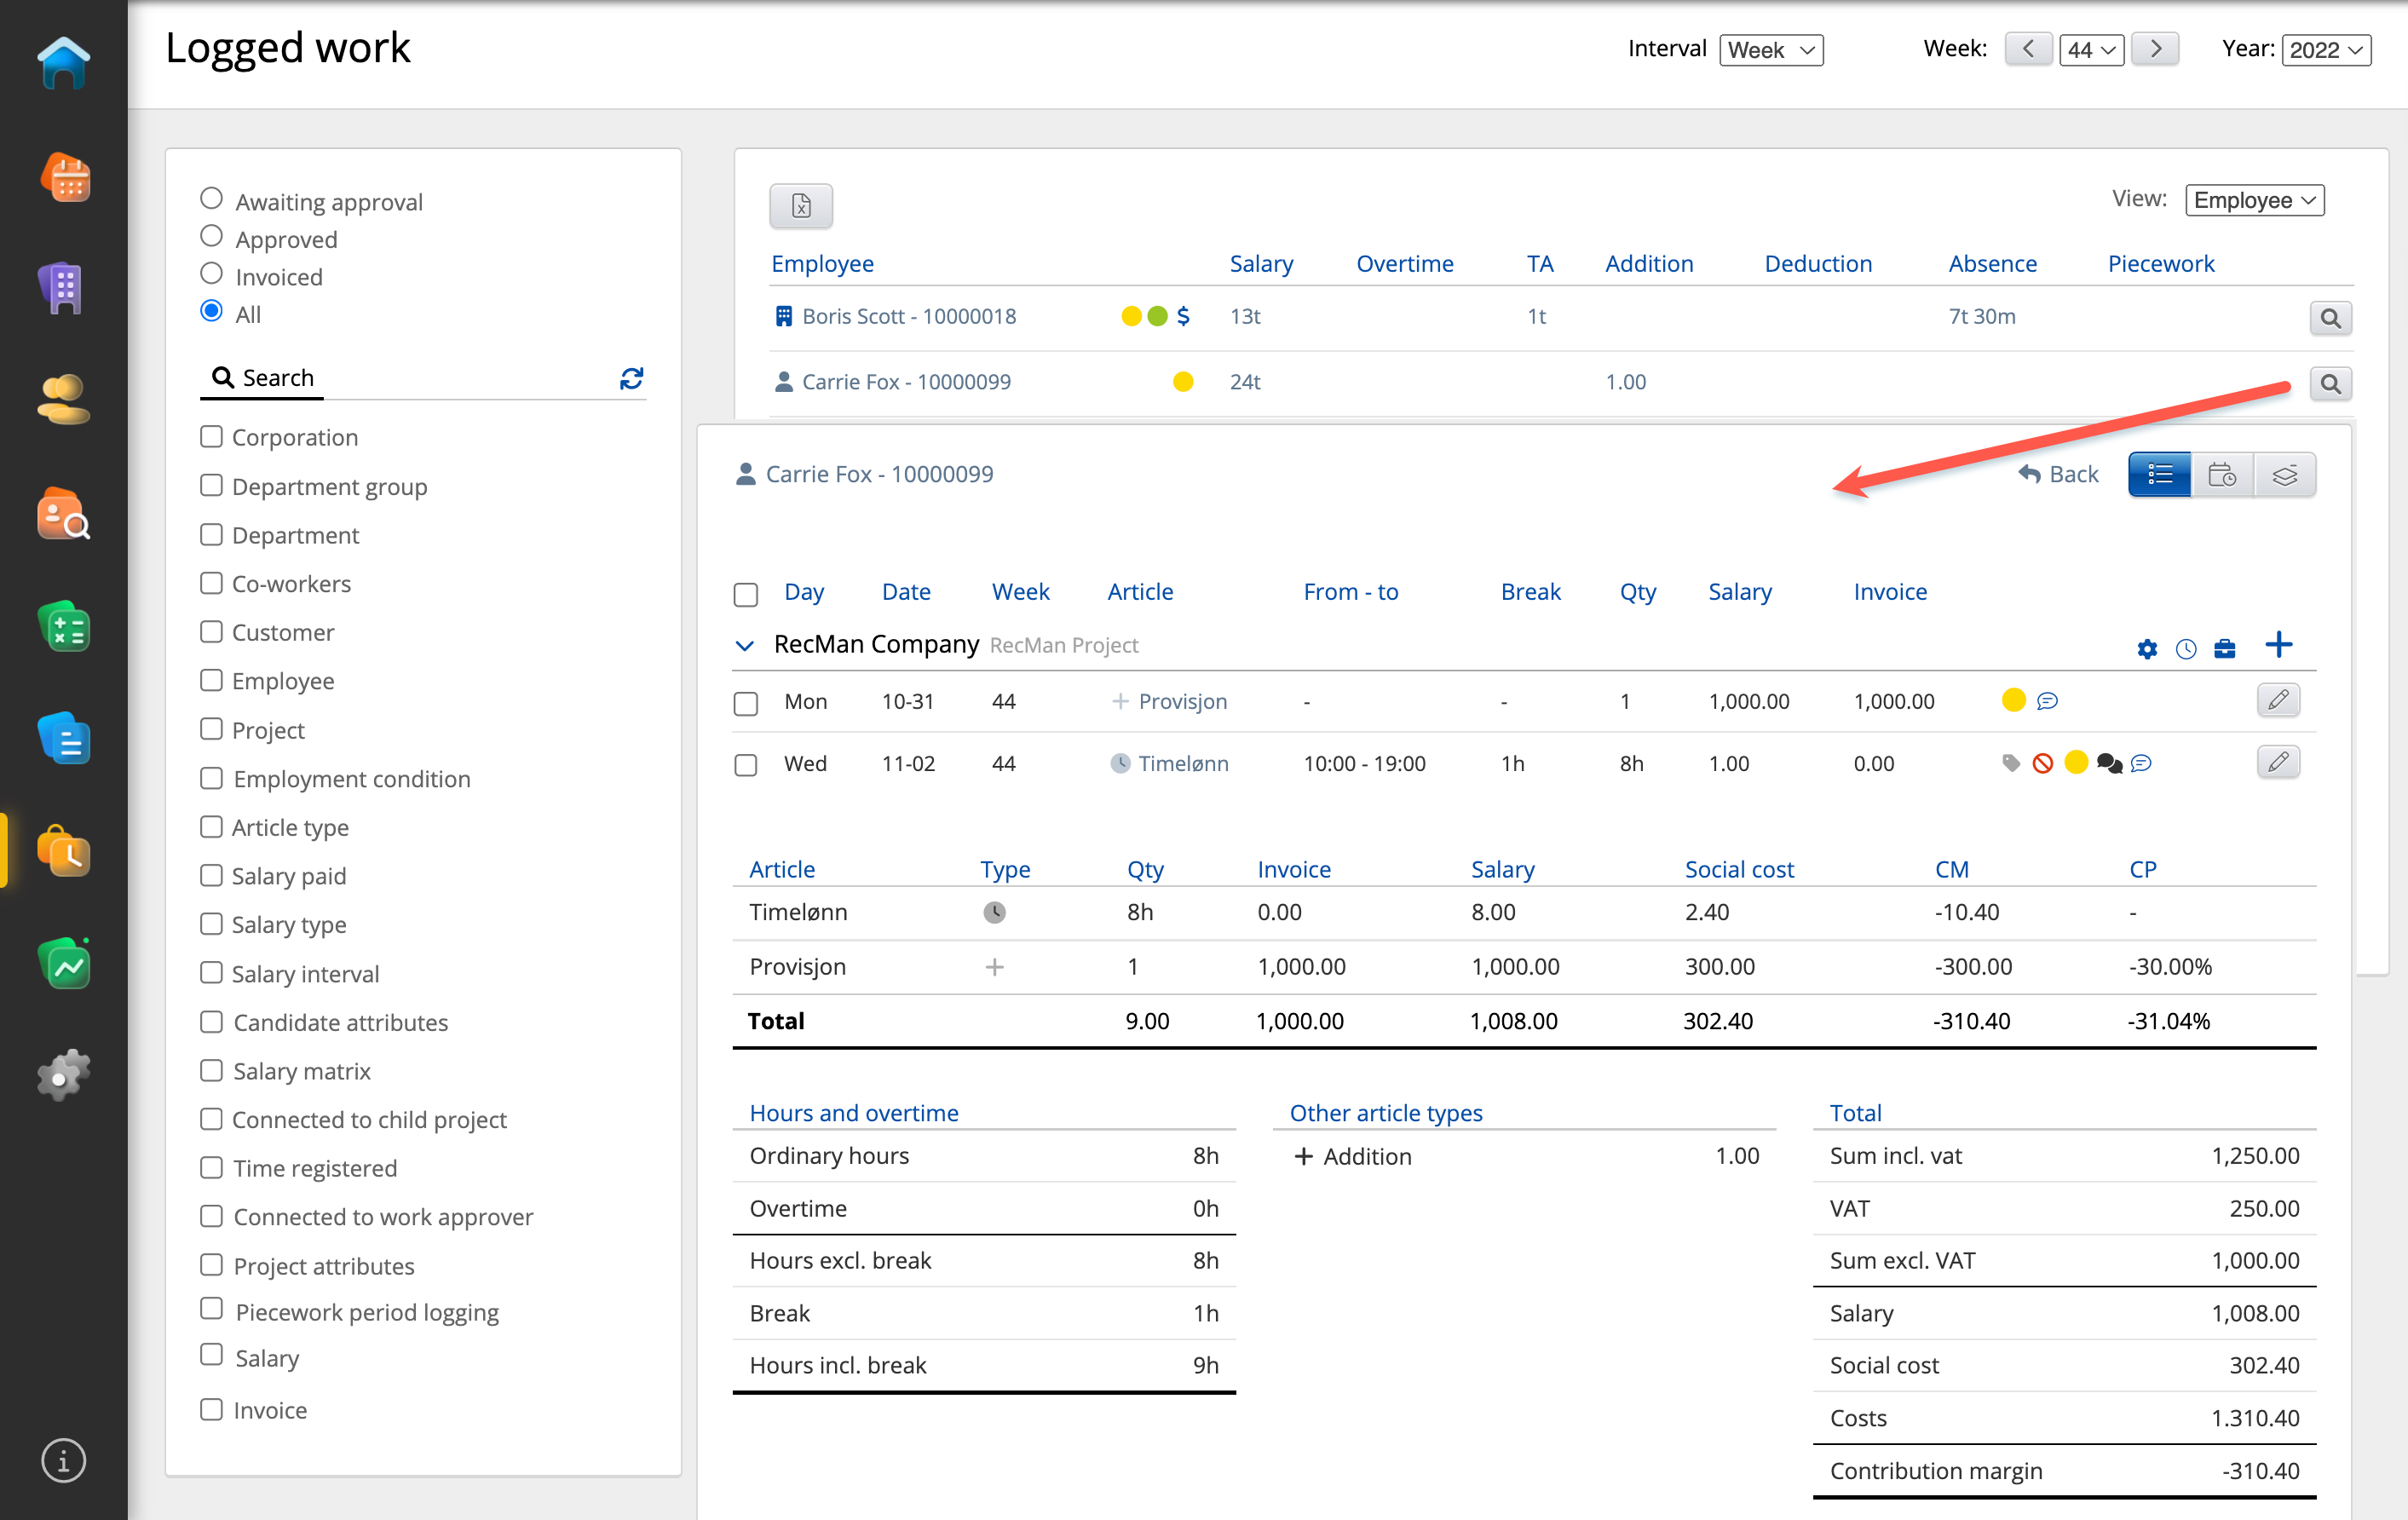Image resolution: width=2408 pixels, height=1520 pixels.
Task: Click the refresh icon next to Search
Action: point(631,378)
